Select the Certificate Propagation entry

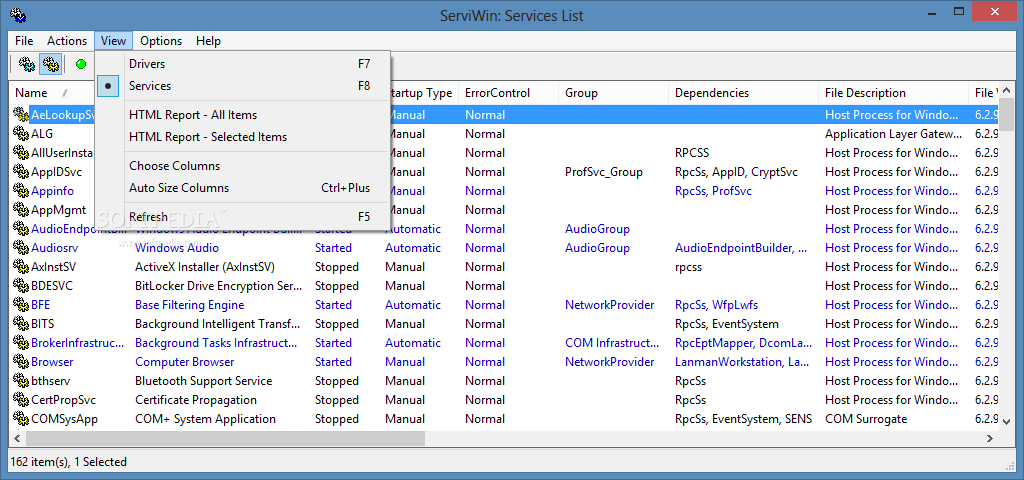pos(196,399)
